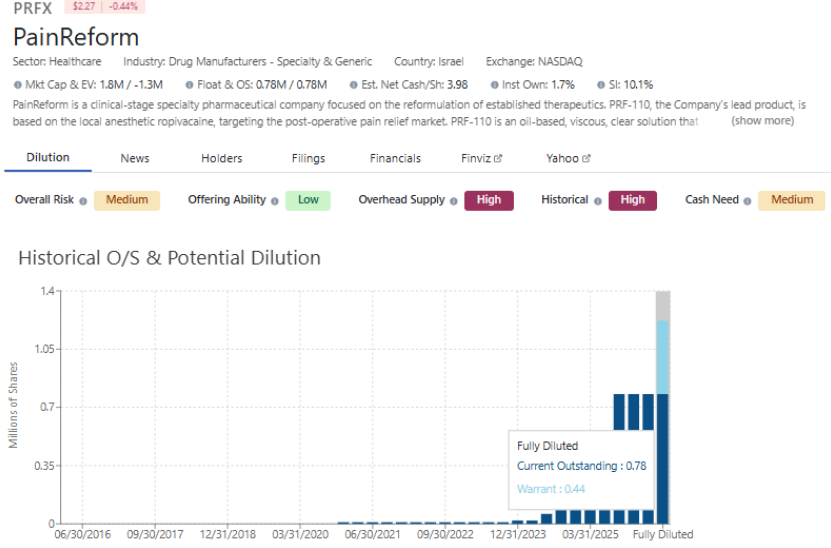The height and width of the screenshot is (548, 831).
Task: Open the Dilution tab
Action: (48, 157)
